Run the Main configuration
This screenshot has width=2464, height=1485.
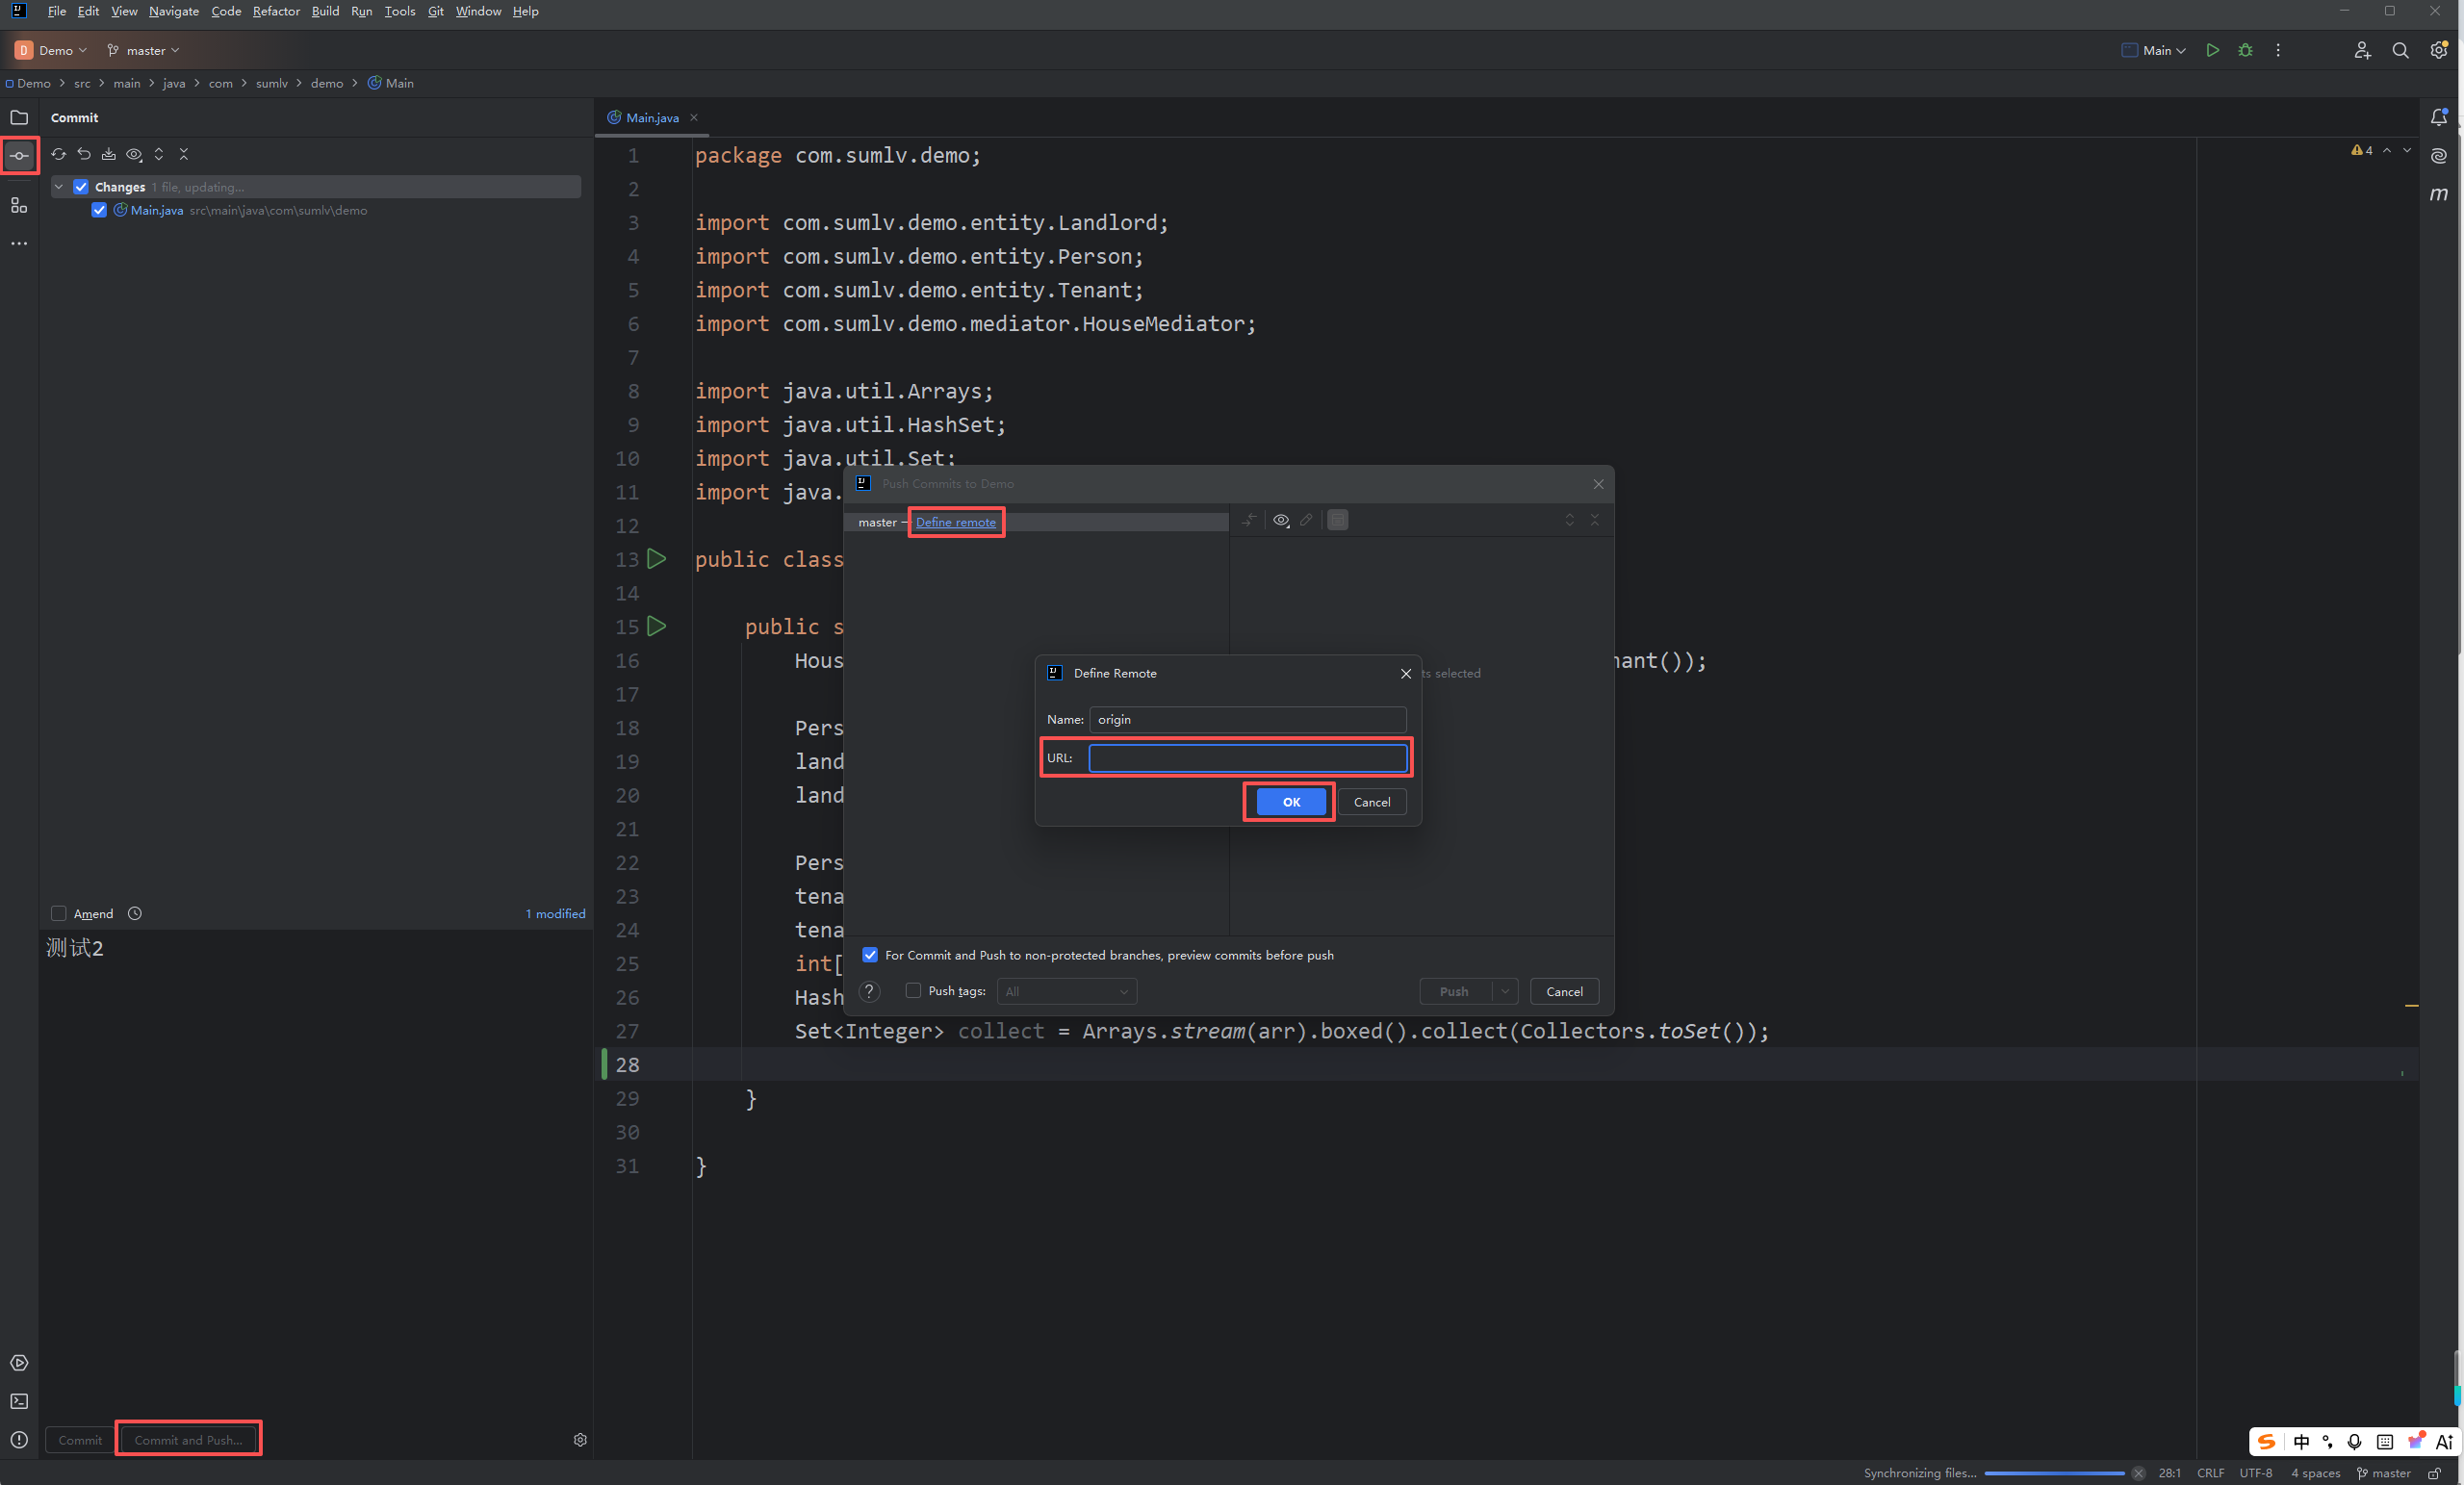[x=2213, y=50]
